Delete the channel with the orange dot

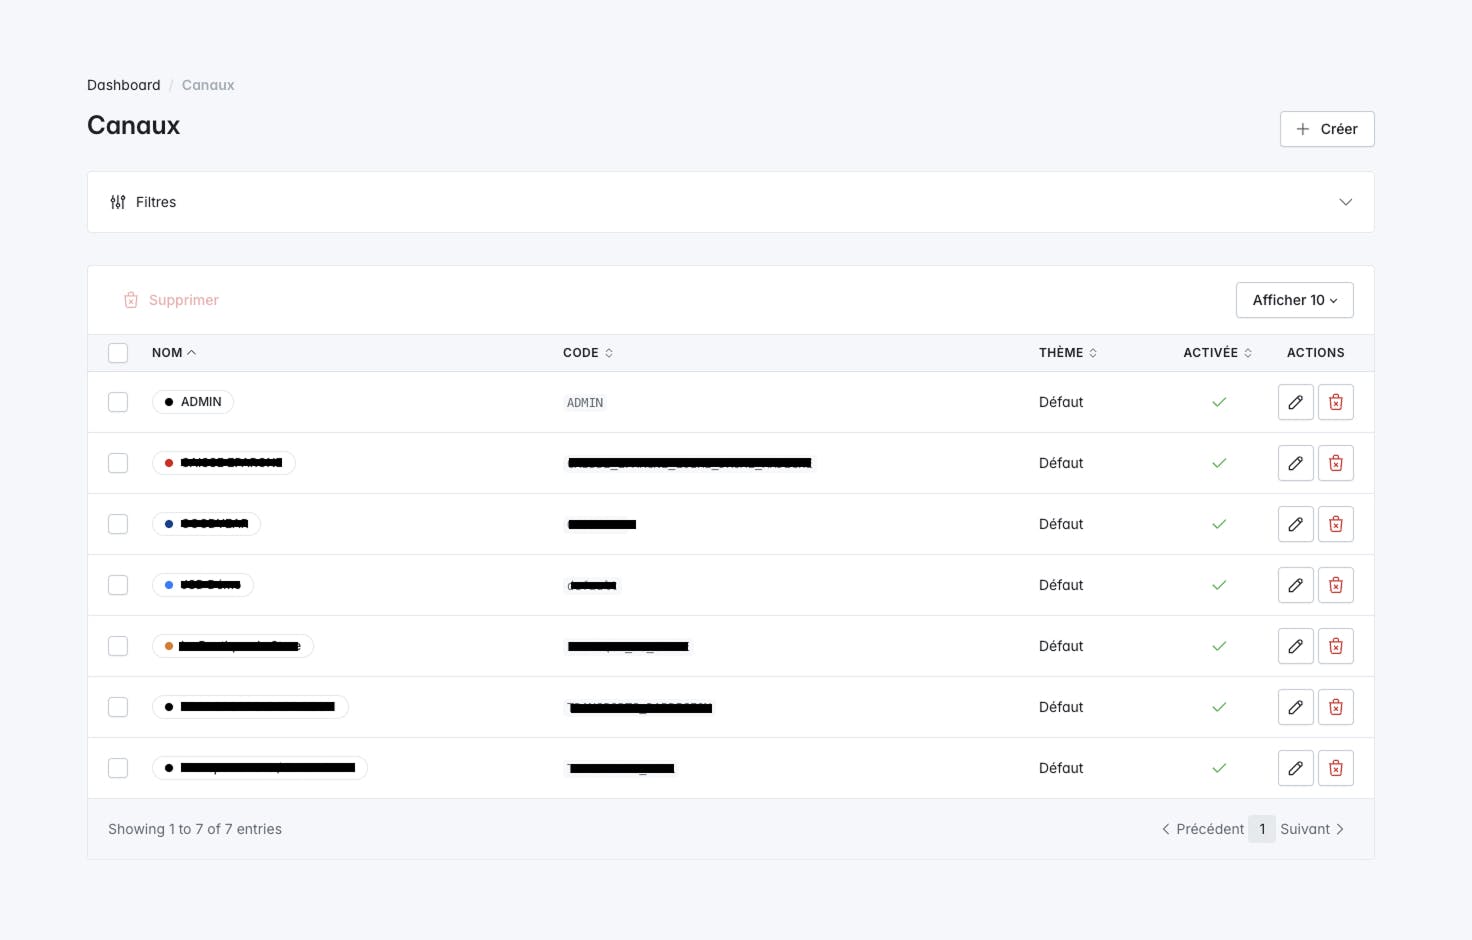pos(1335,646)
